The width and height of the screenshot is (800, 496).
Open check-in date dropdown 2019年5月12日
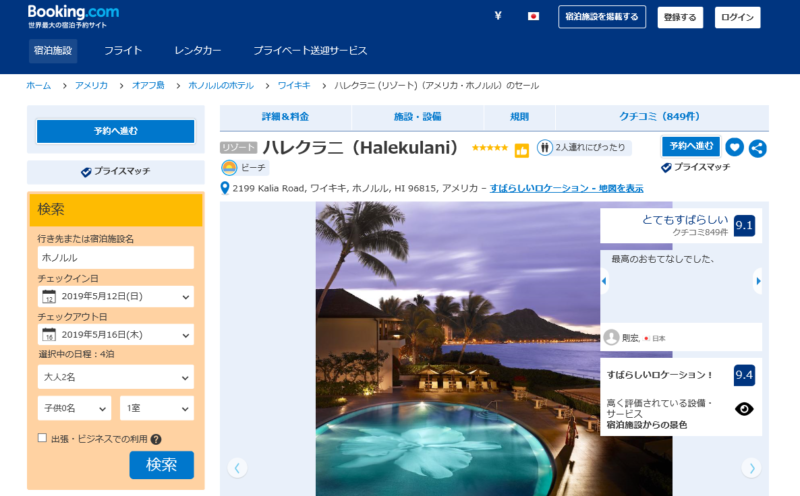(x=116, y=296)
